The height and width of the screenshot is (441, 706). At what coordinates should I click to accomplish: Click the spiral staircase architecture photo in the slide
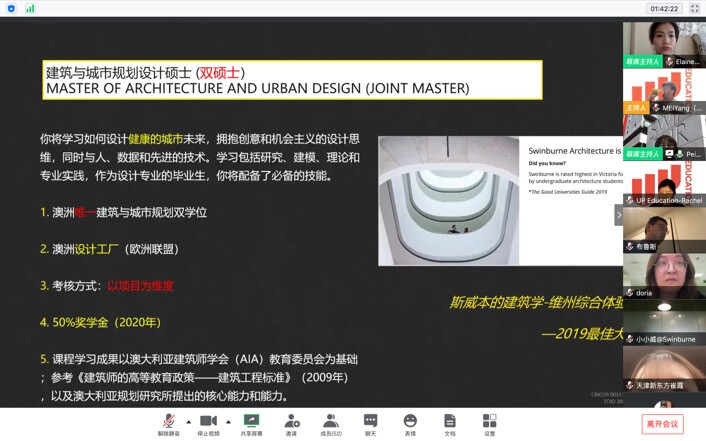click(448, 201)
